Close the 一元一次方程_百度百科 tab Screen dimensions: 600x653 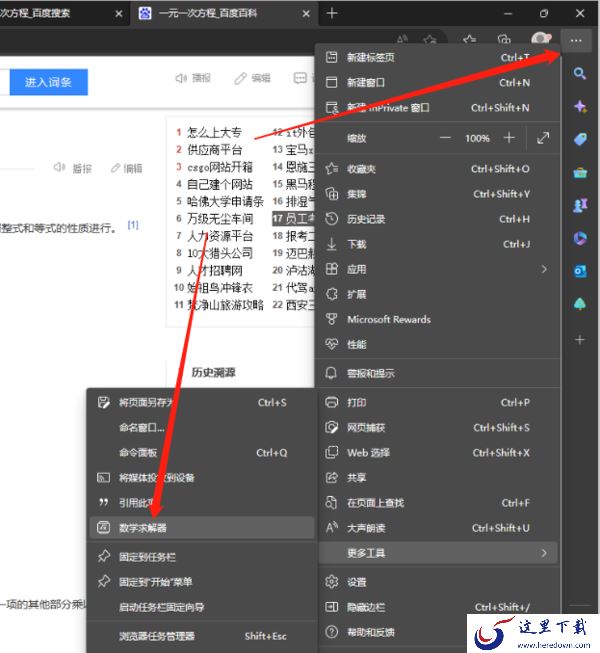[306, 14]
